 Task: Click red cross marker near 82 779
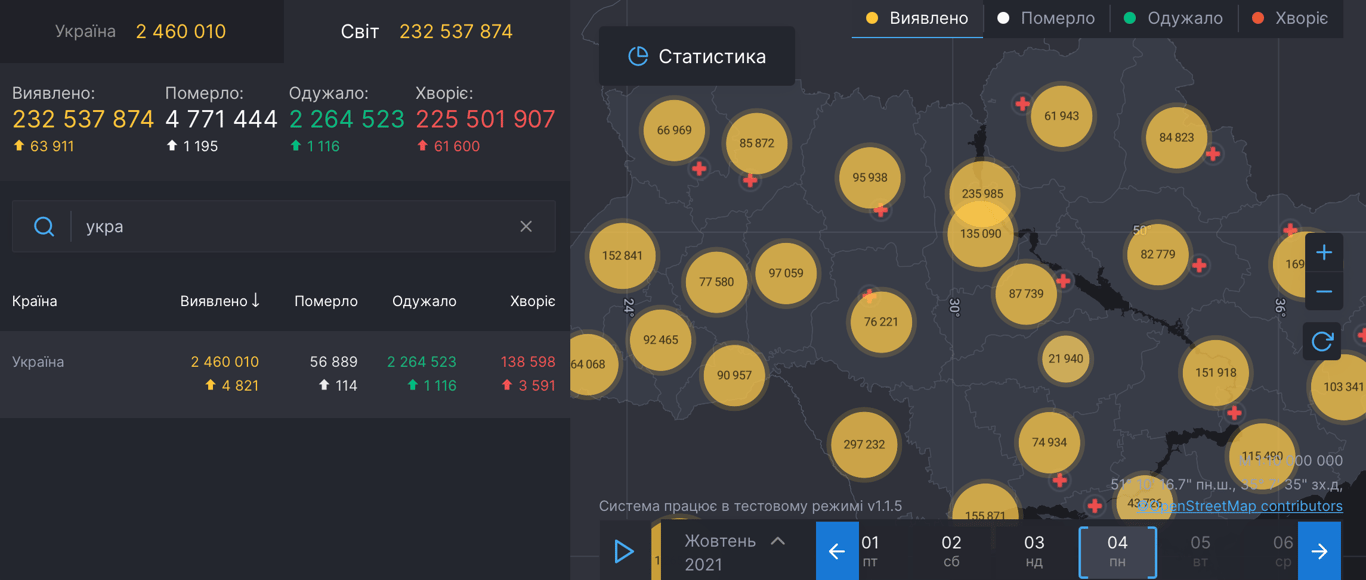coord(1198,265)
